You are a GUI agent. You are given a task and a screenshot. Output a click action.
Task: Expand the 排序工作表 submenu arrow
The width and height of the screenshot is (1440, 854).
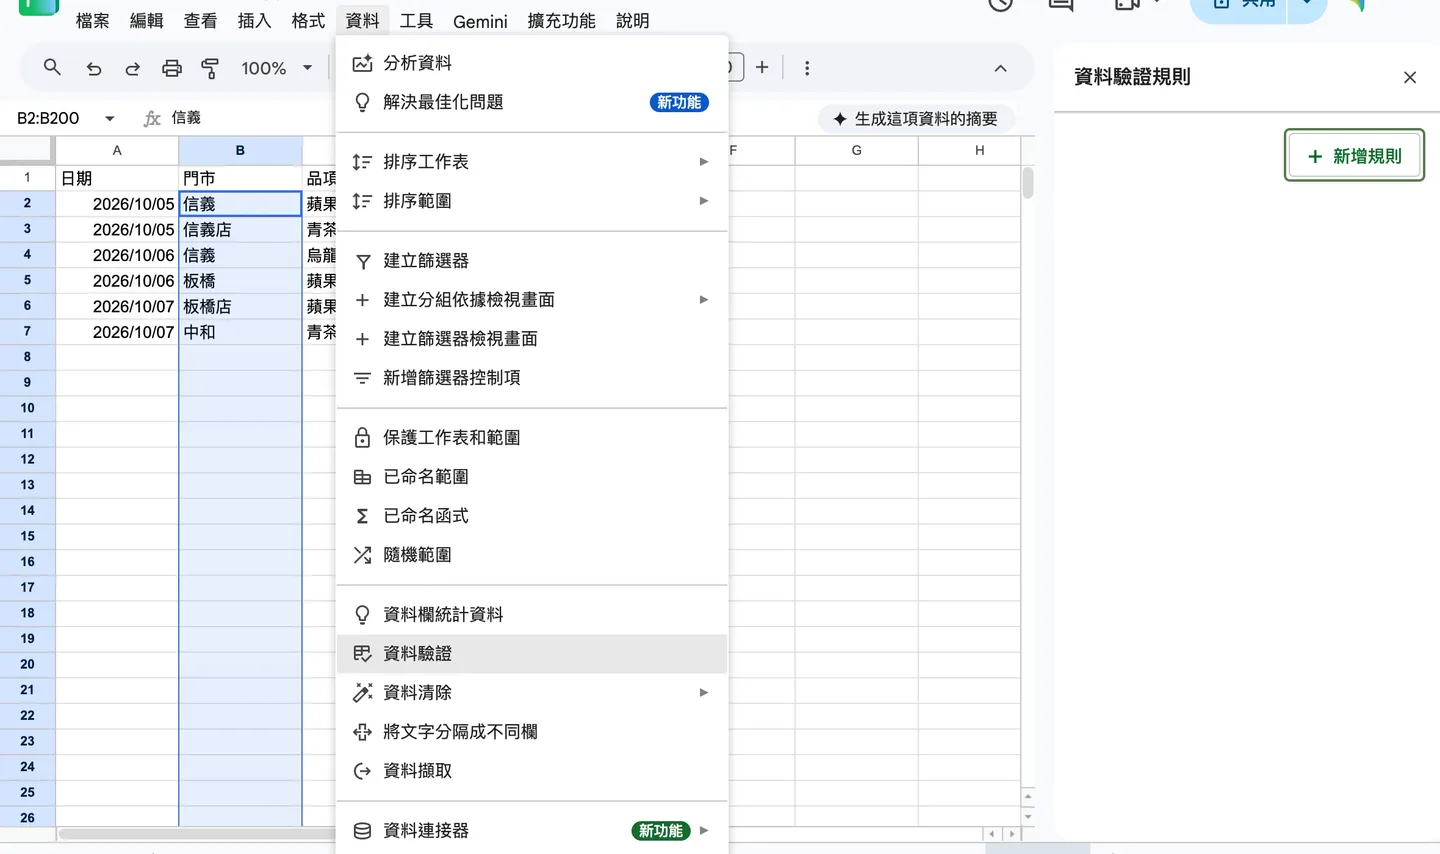tap(704, 162)
